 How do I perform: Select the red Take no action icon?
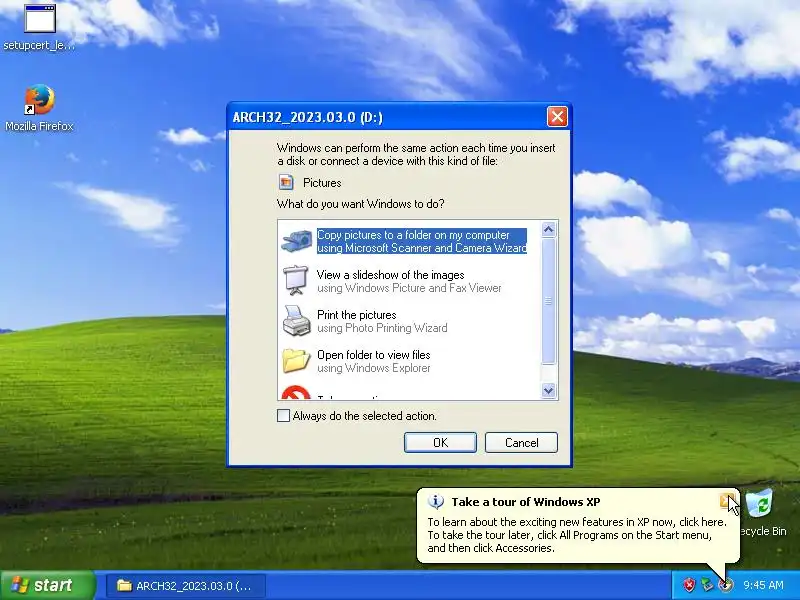pos(296,393)
